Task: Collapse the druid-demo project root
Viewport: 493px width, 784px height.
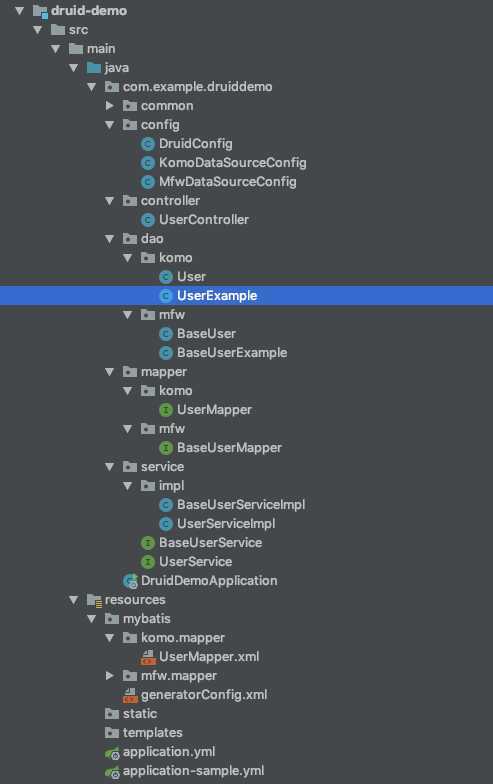Action: coord(20,10)
